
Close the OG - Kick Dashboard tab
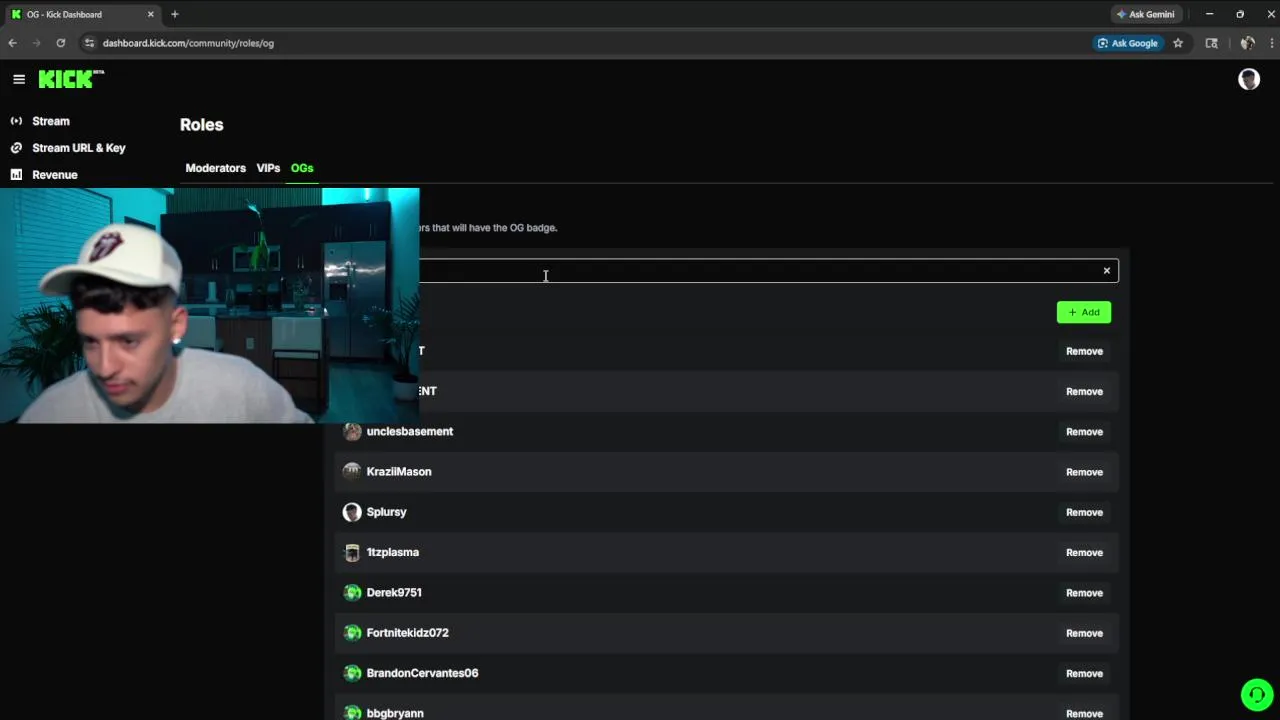151,14
